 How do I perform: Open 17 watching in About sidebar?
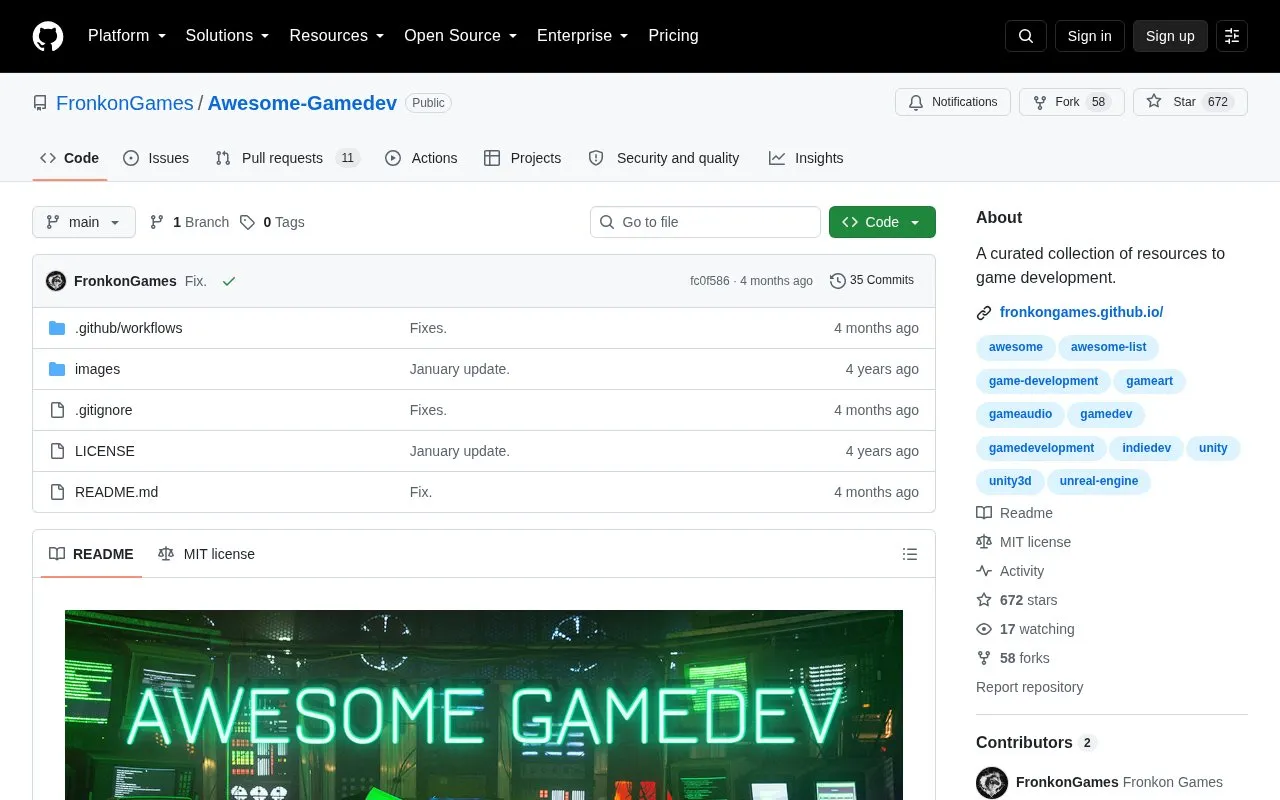[1026, 629]
